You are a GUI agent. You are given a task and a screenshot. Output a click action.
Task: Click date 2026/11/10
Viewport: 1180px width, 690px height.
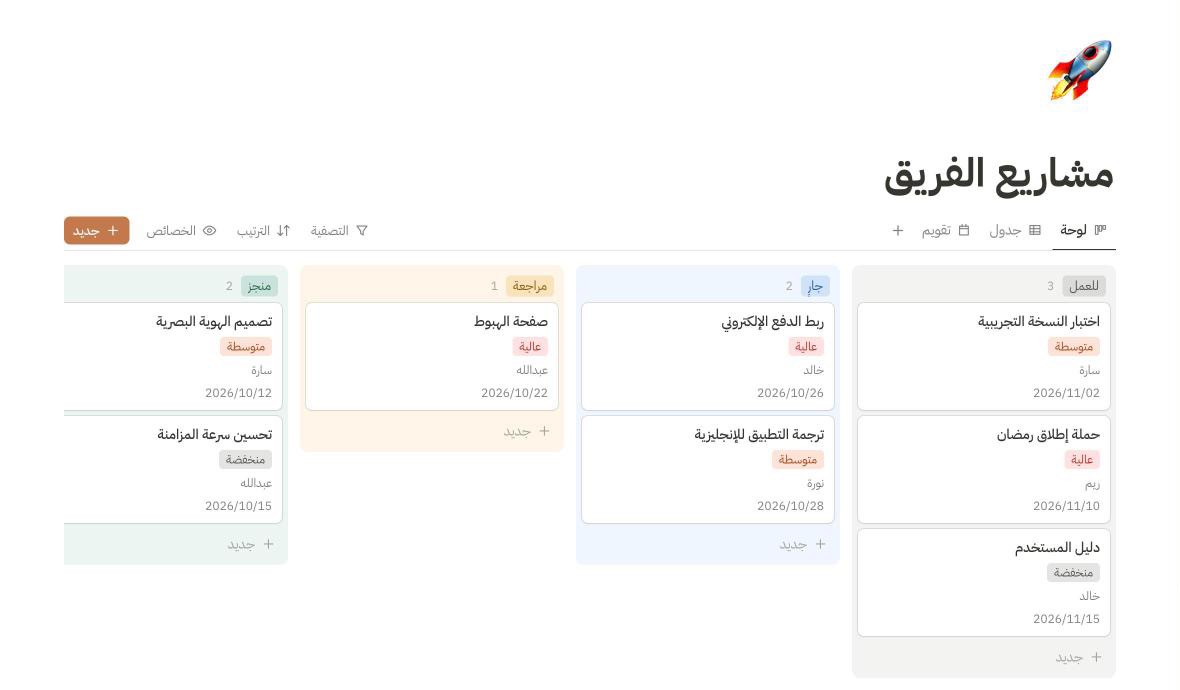coord(1066,506)
